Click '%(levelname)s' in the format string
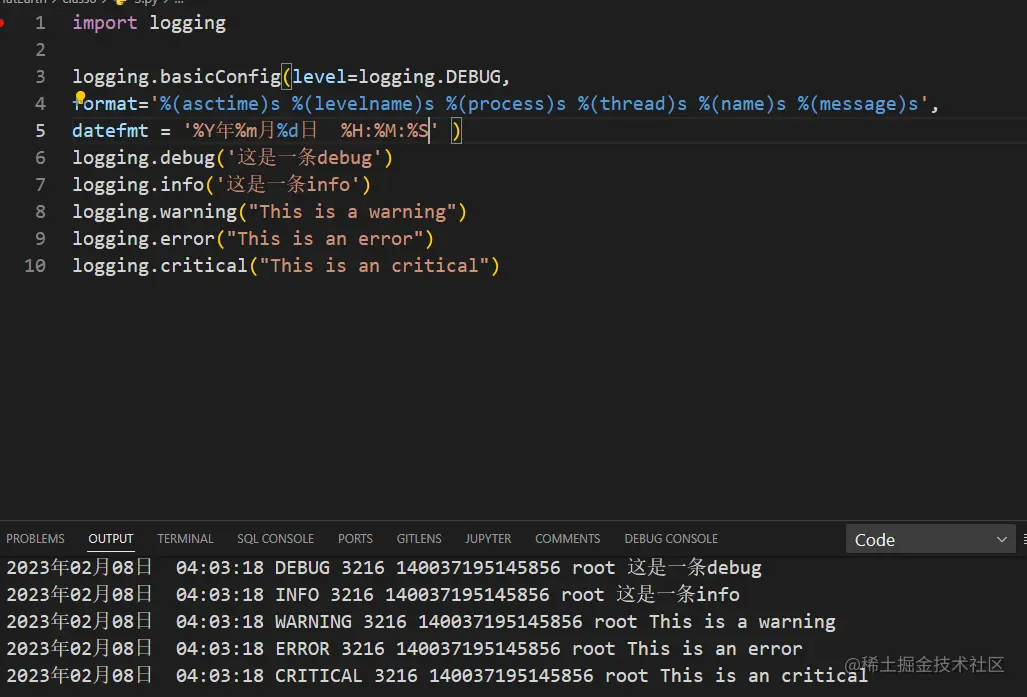The image size is (1027, 697). [363, 104]
